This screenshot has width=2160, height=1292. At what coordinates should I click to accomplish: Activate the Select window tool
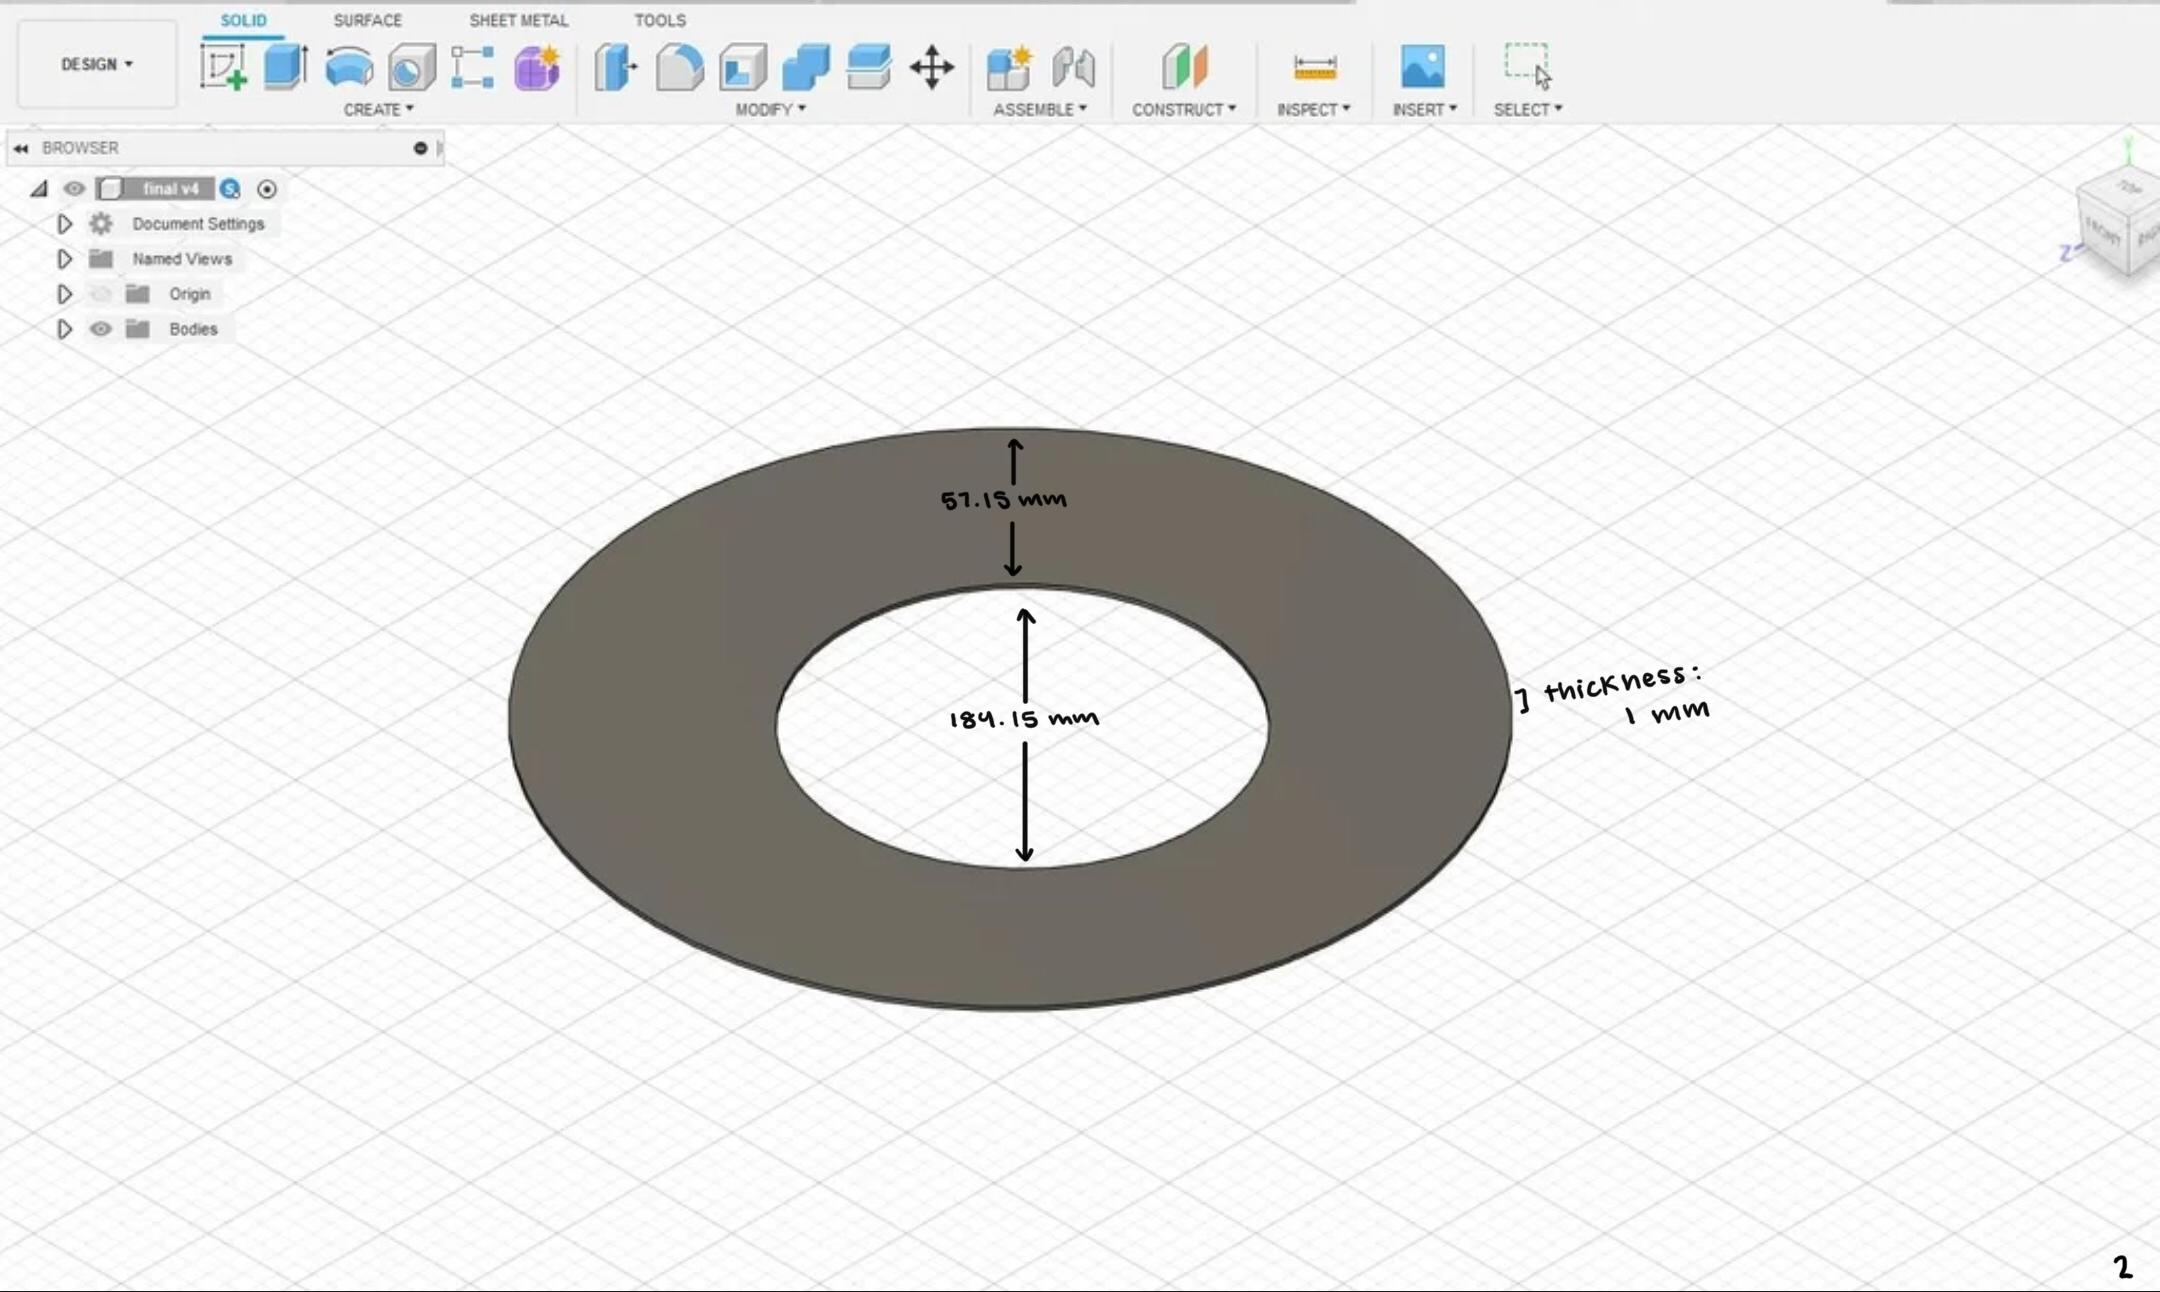tap(1528, 66)
